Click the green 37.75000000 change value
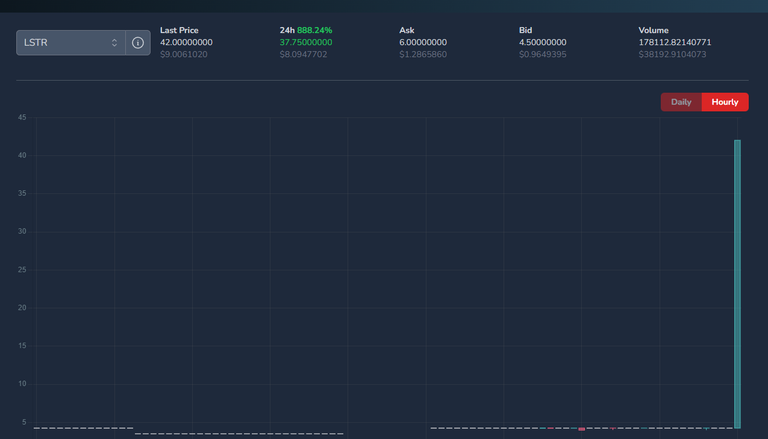Viewport: 768px width, 439px height. [x=306, y=42]
